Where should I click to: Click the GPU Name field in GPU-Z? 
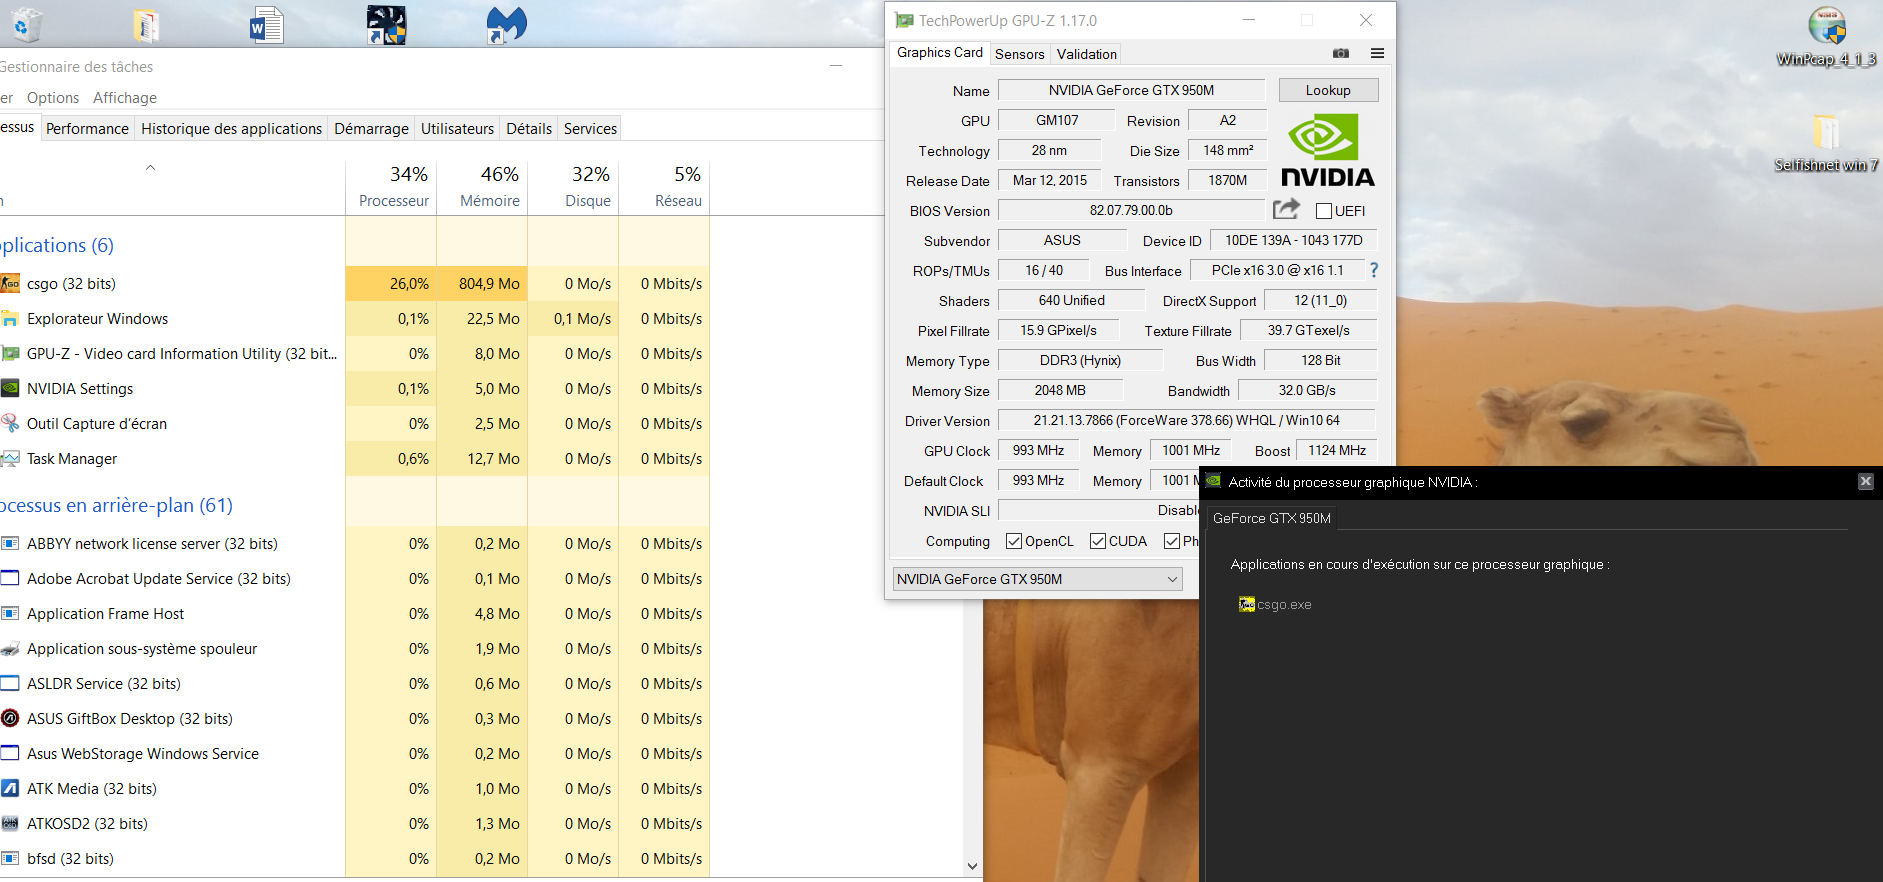(1131, 90)
